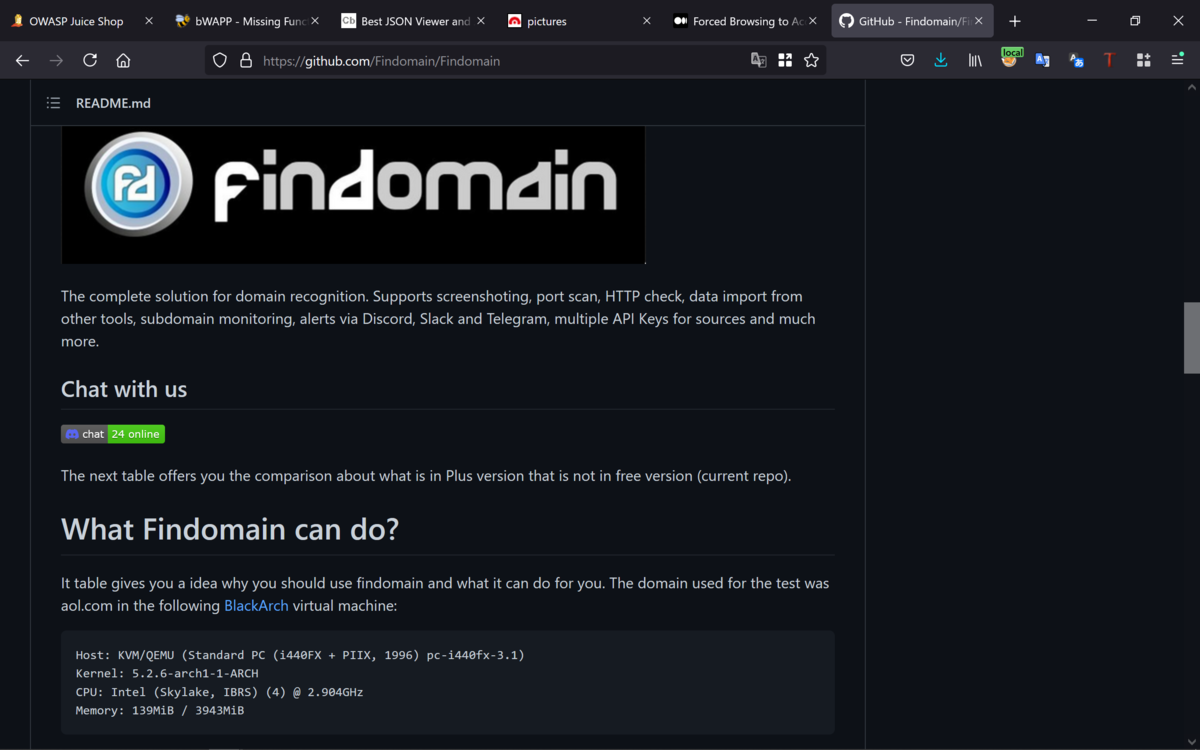Bookmark this page with the star

pos(811,61)
